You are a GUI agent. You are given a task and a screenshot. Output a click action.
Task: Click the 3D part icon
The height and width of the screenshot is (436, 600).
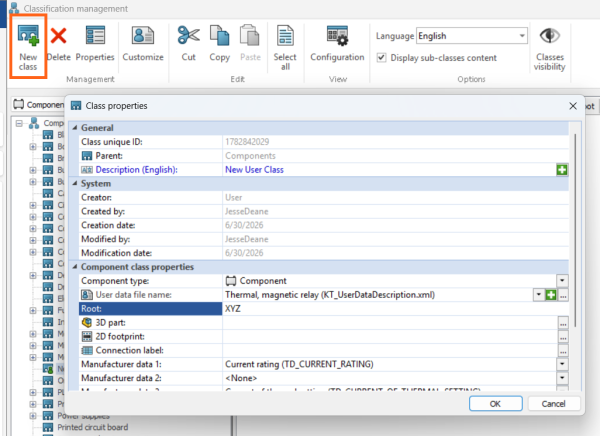tap(87, 323)
